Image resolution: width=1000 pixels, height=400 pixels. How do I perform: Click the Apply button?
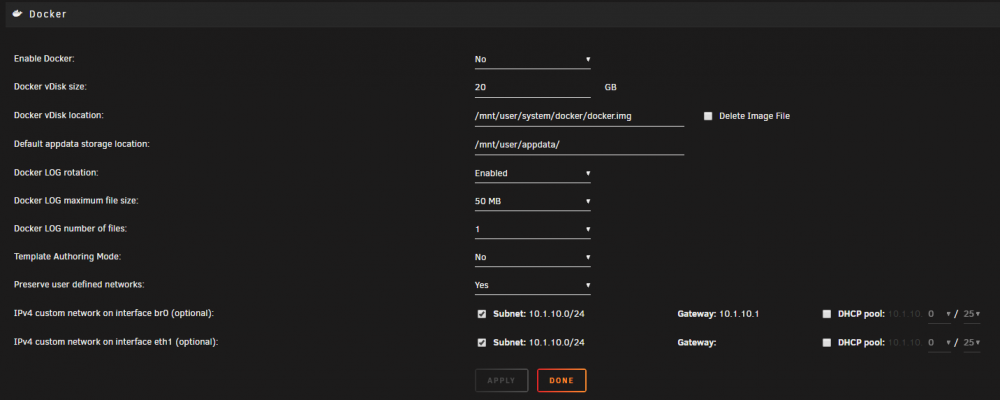point(501,380)
